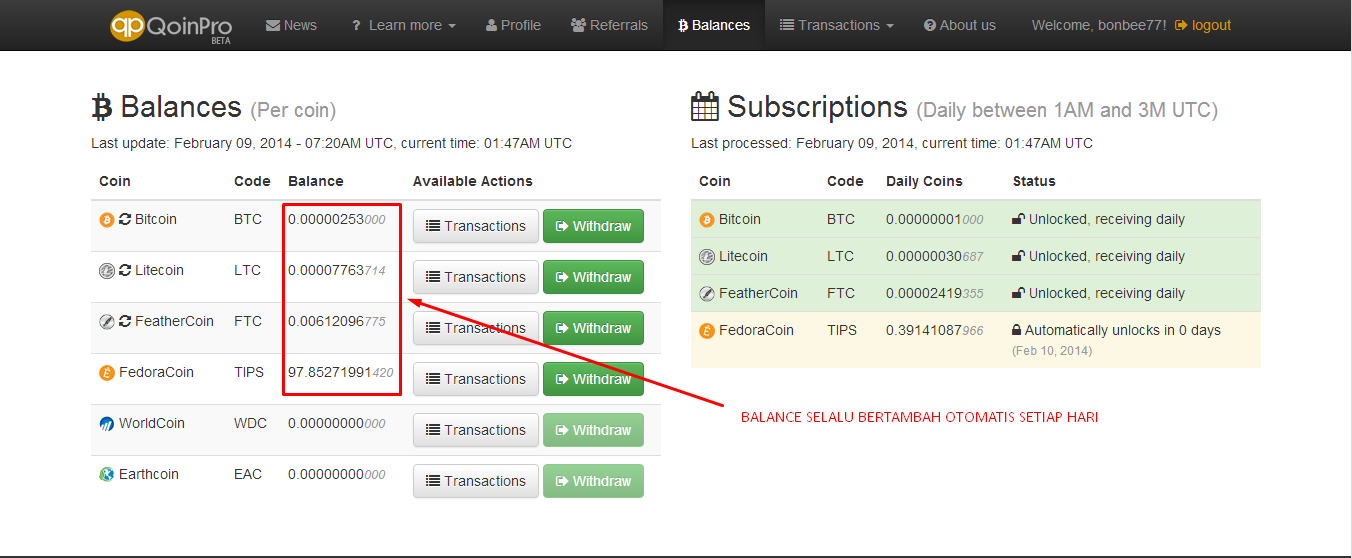
Task: Click the calendar icon beside Subscriptions heading
Action: [705, 106]
